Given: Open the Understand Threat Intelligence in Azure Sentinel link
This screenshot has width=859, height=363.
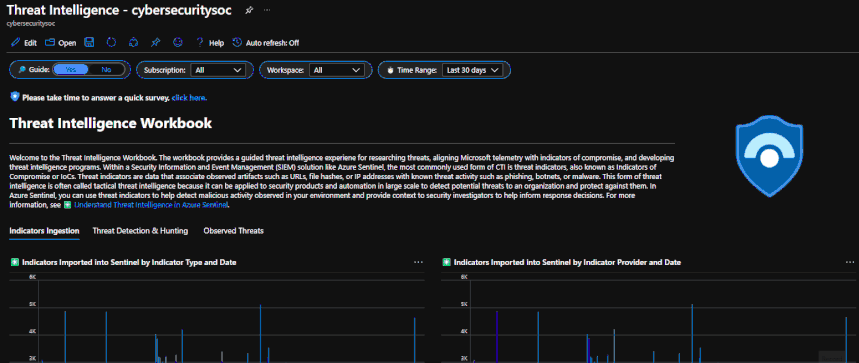Looking at the screenshot, I should [152, 205].
